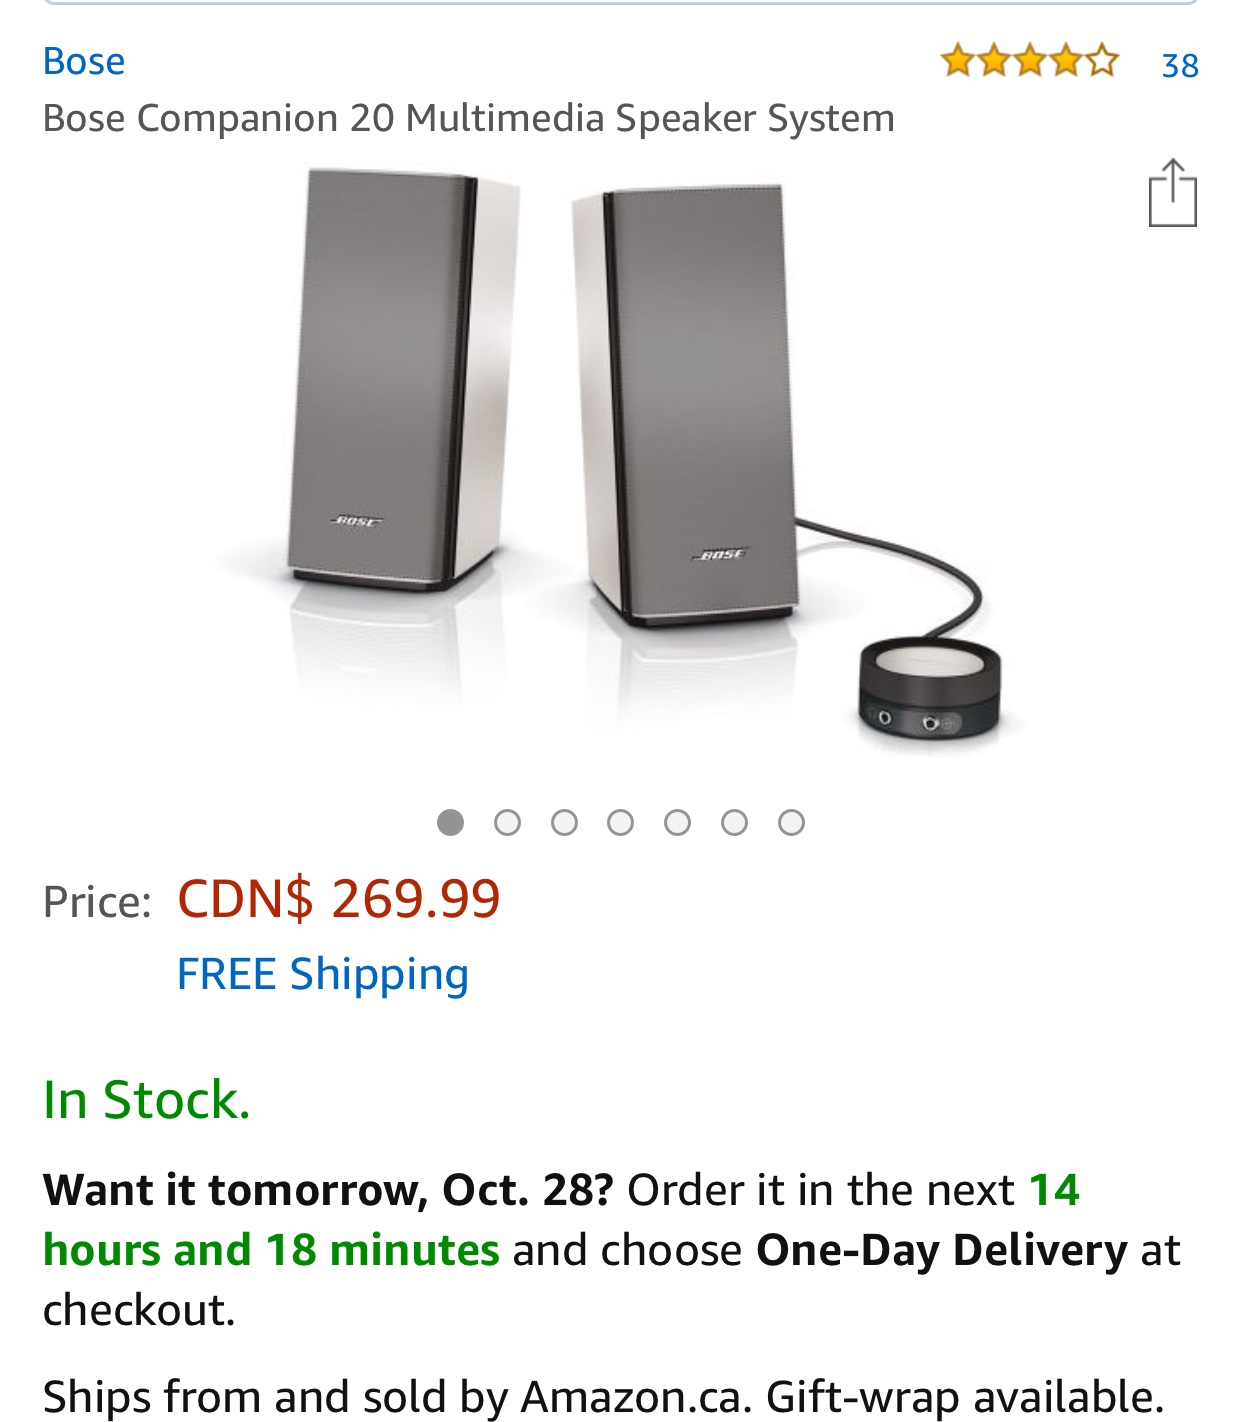Tap the 14 hours and 18 minutes countdown
The image size is (1242, 1422).
pyautogui.click(x=272, y=1250)
